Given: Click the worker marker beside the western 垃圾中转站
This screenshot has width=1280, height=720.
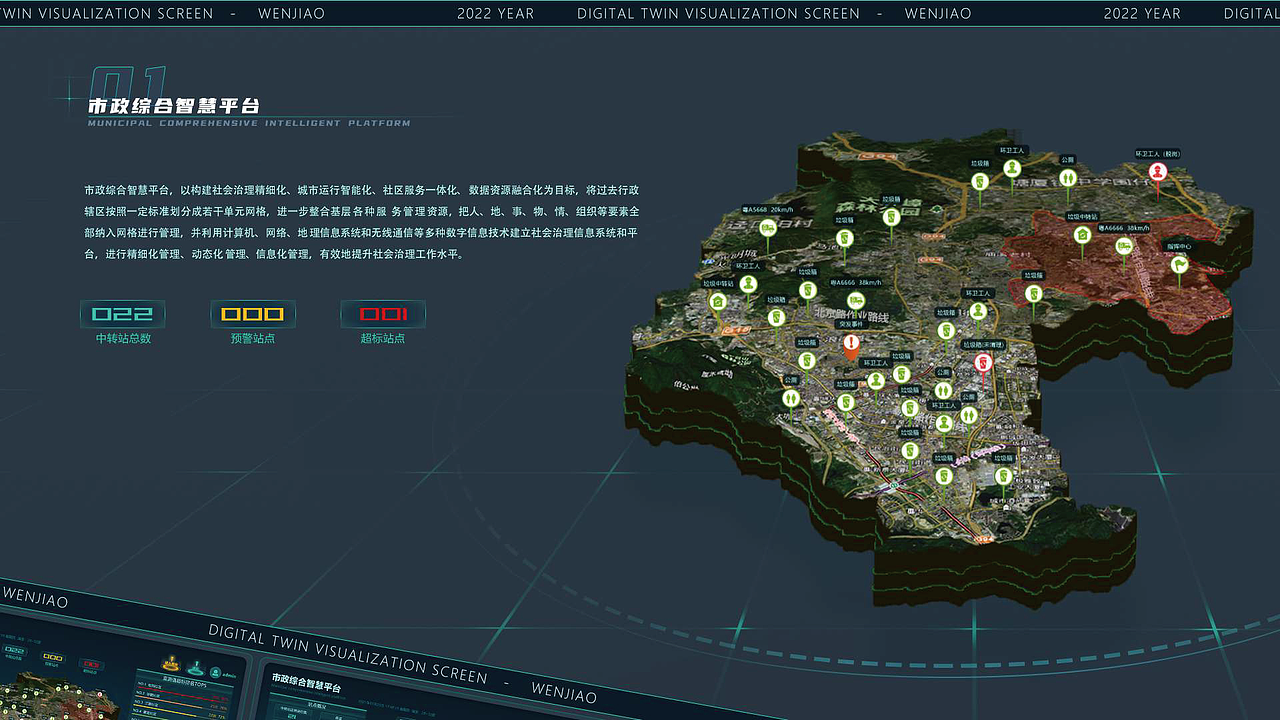Looking at the screenshot, I should [x=748, y=285].
